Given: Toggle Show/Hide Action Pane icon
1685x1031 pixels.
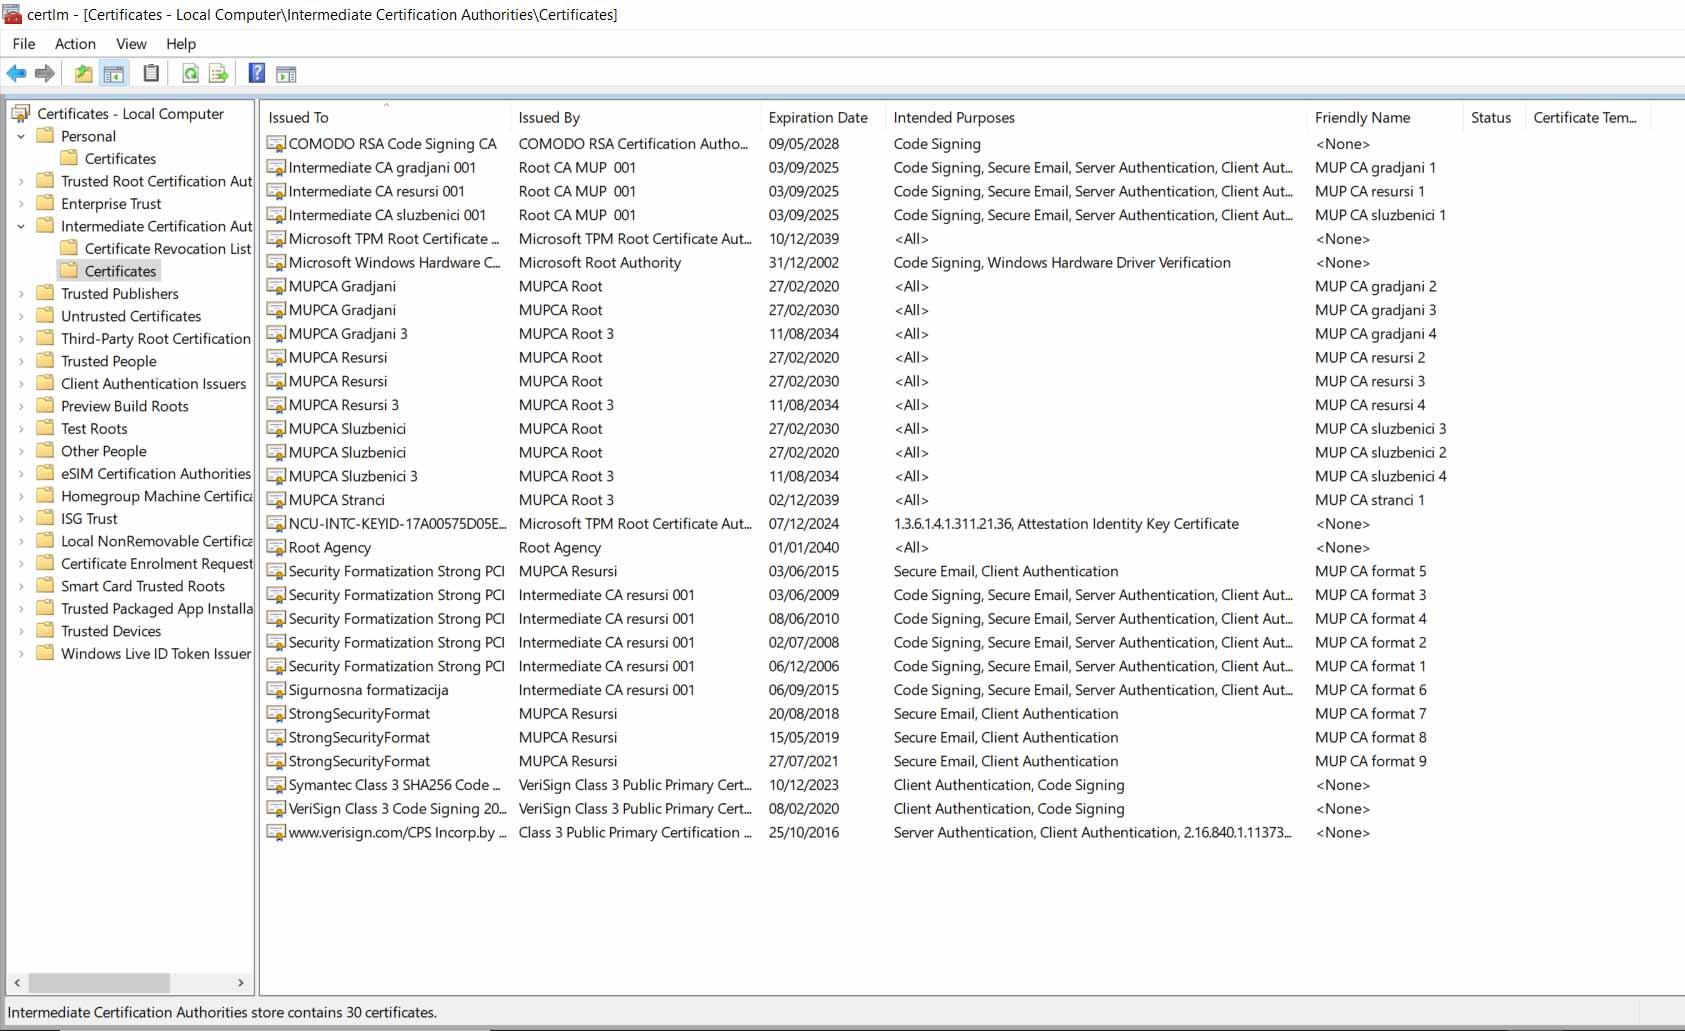Looking at the screenshot, I should pyautogui.click(x=286, y=73).
